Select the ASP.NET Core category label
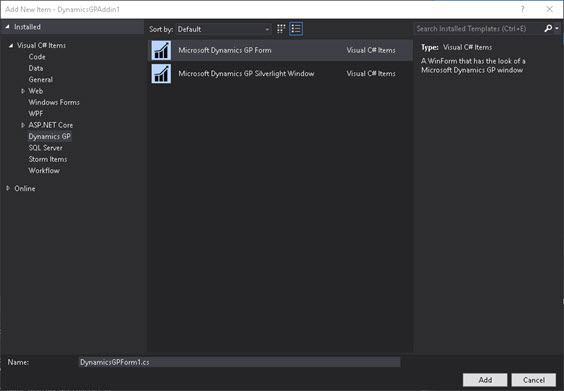 [x=51, y=125]
